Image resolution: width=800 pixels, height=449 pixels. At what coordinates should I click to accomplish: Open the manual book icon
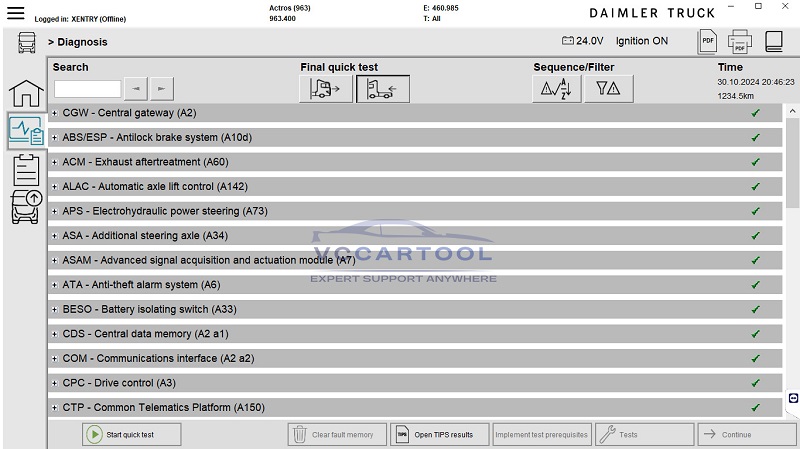pyautogui.click(x=773, y=41)
